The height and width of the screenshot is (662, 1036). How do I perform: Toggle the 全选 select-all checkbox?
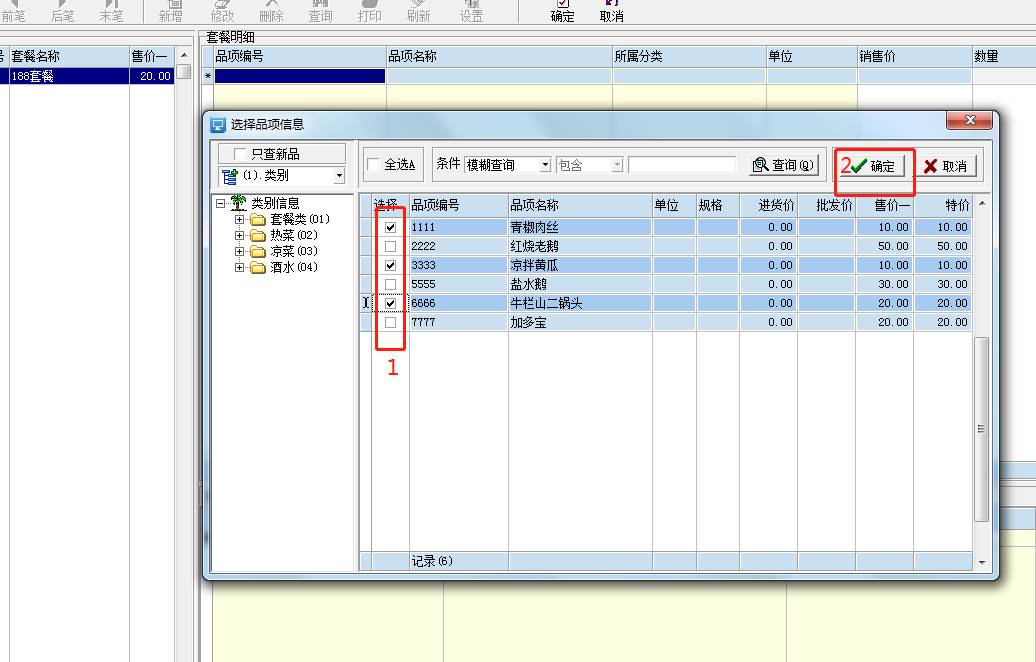click(x=373, y=165)
